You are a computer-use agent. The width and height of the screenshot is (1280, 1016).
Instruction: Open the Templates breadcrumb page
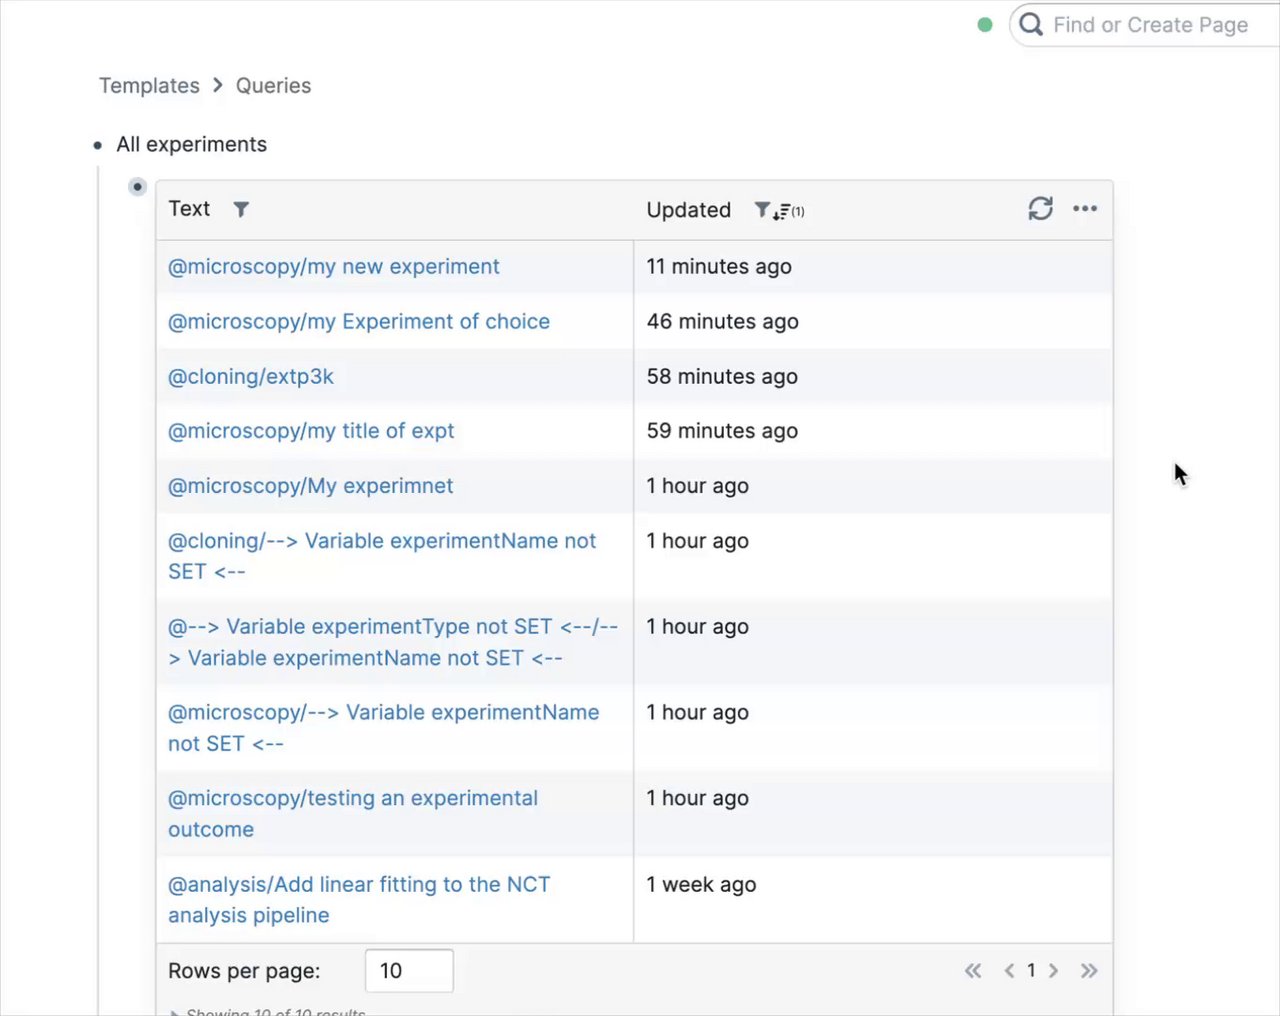149,86
